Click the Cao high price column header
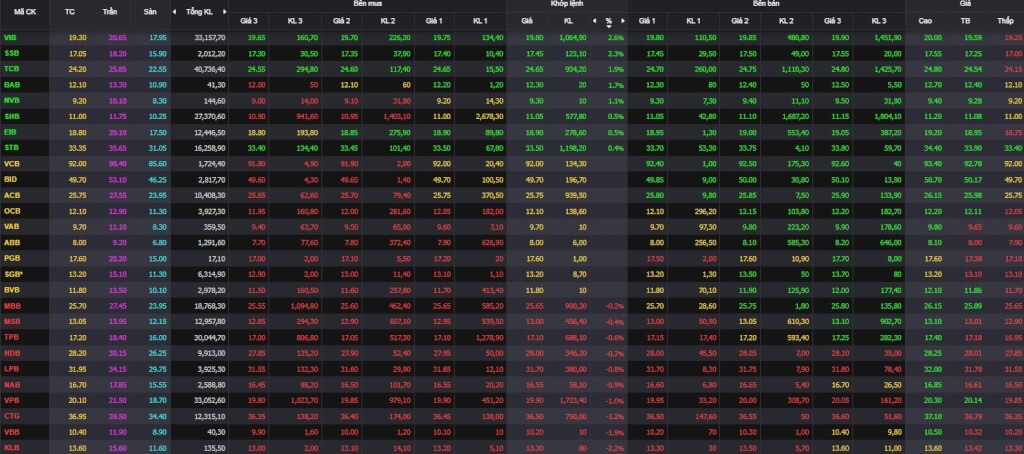The height and width of the screenshot is (454, 1024). click(925, 21)
